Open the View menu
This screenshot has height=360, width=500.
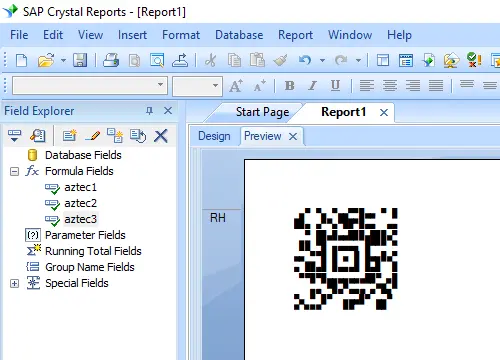[x=90, y=35]
